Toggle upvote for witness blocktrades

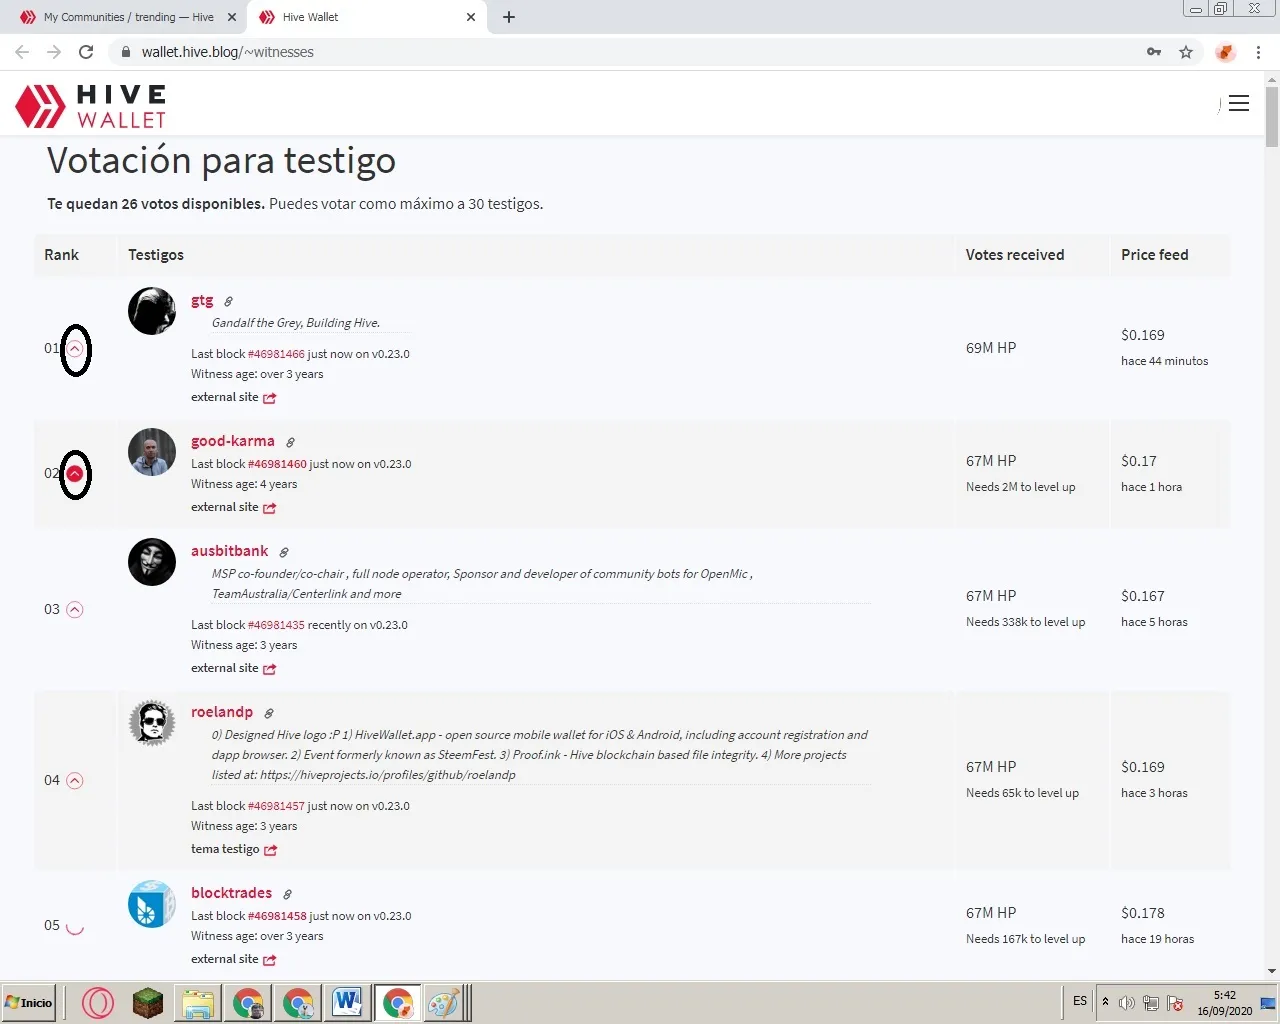pos(75,926)
